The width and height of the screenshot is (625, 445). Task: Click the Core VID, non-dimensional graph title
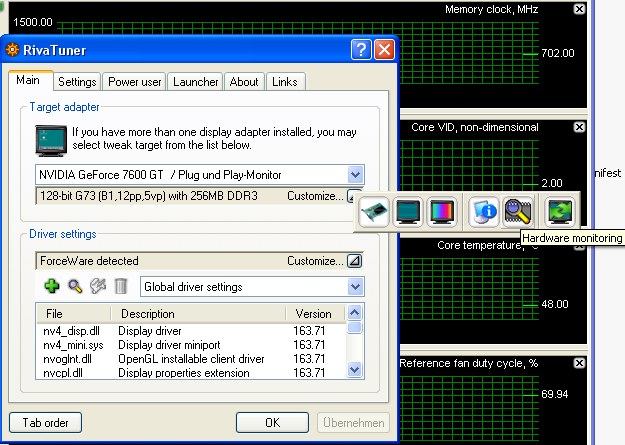pyautogui.click(x=475, y=127)
